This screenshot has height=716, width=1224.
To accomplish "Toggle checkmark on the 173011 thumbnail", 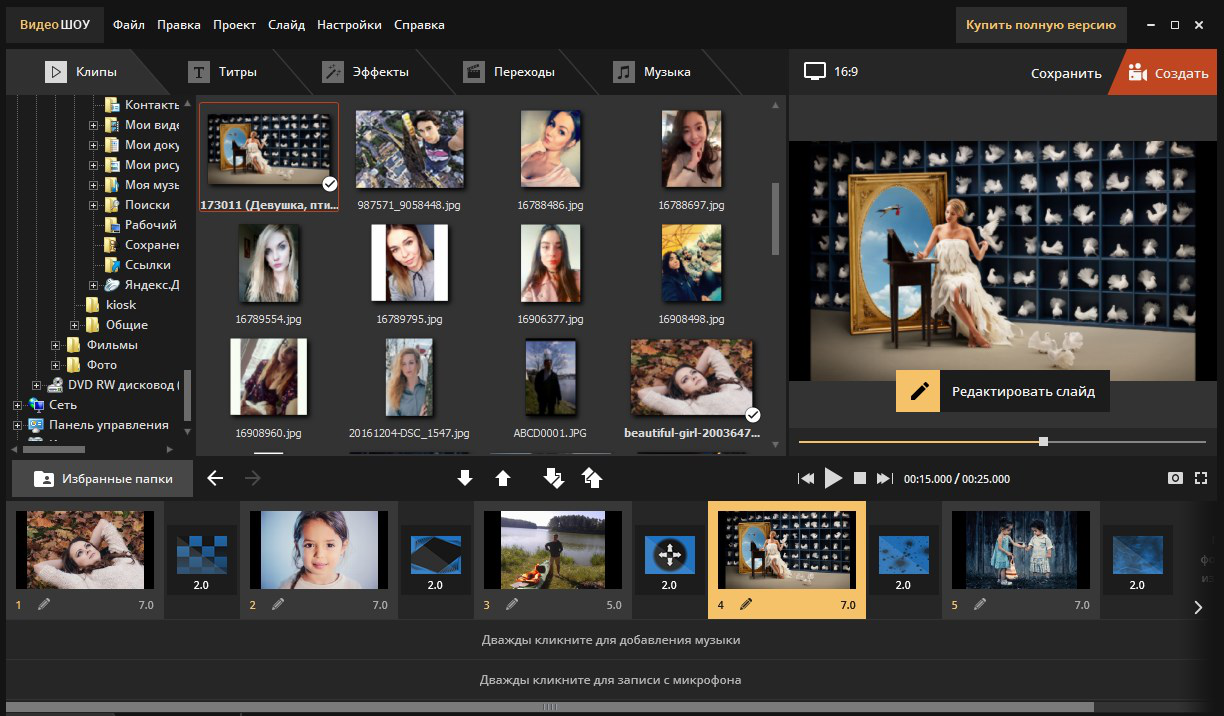I will 329,184.
